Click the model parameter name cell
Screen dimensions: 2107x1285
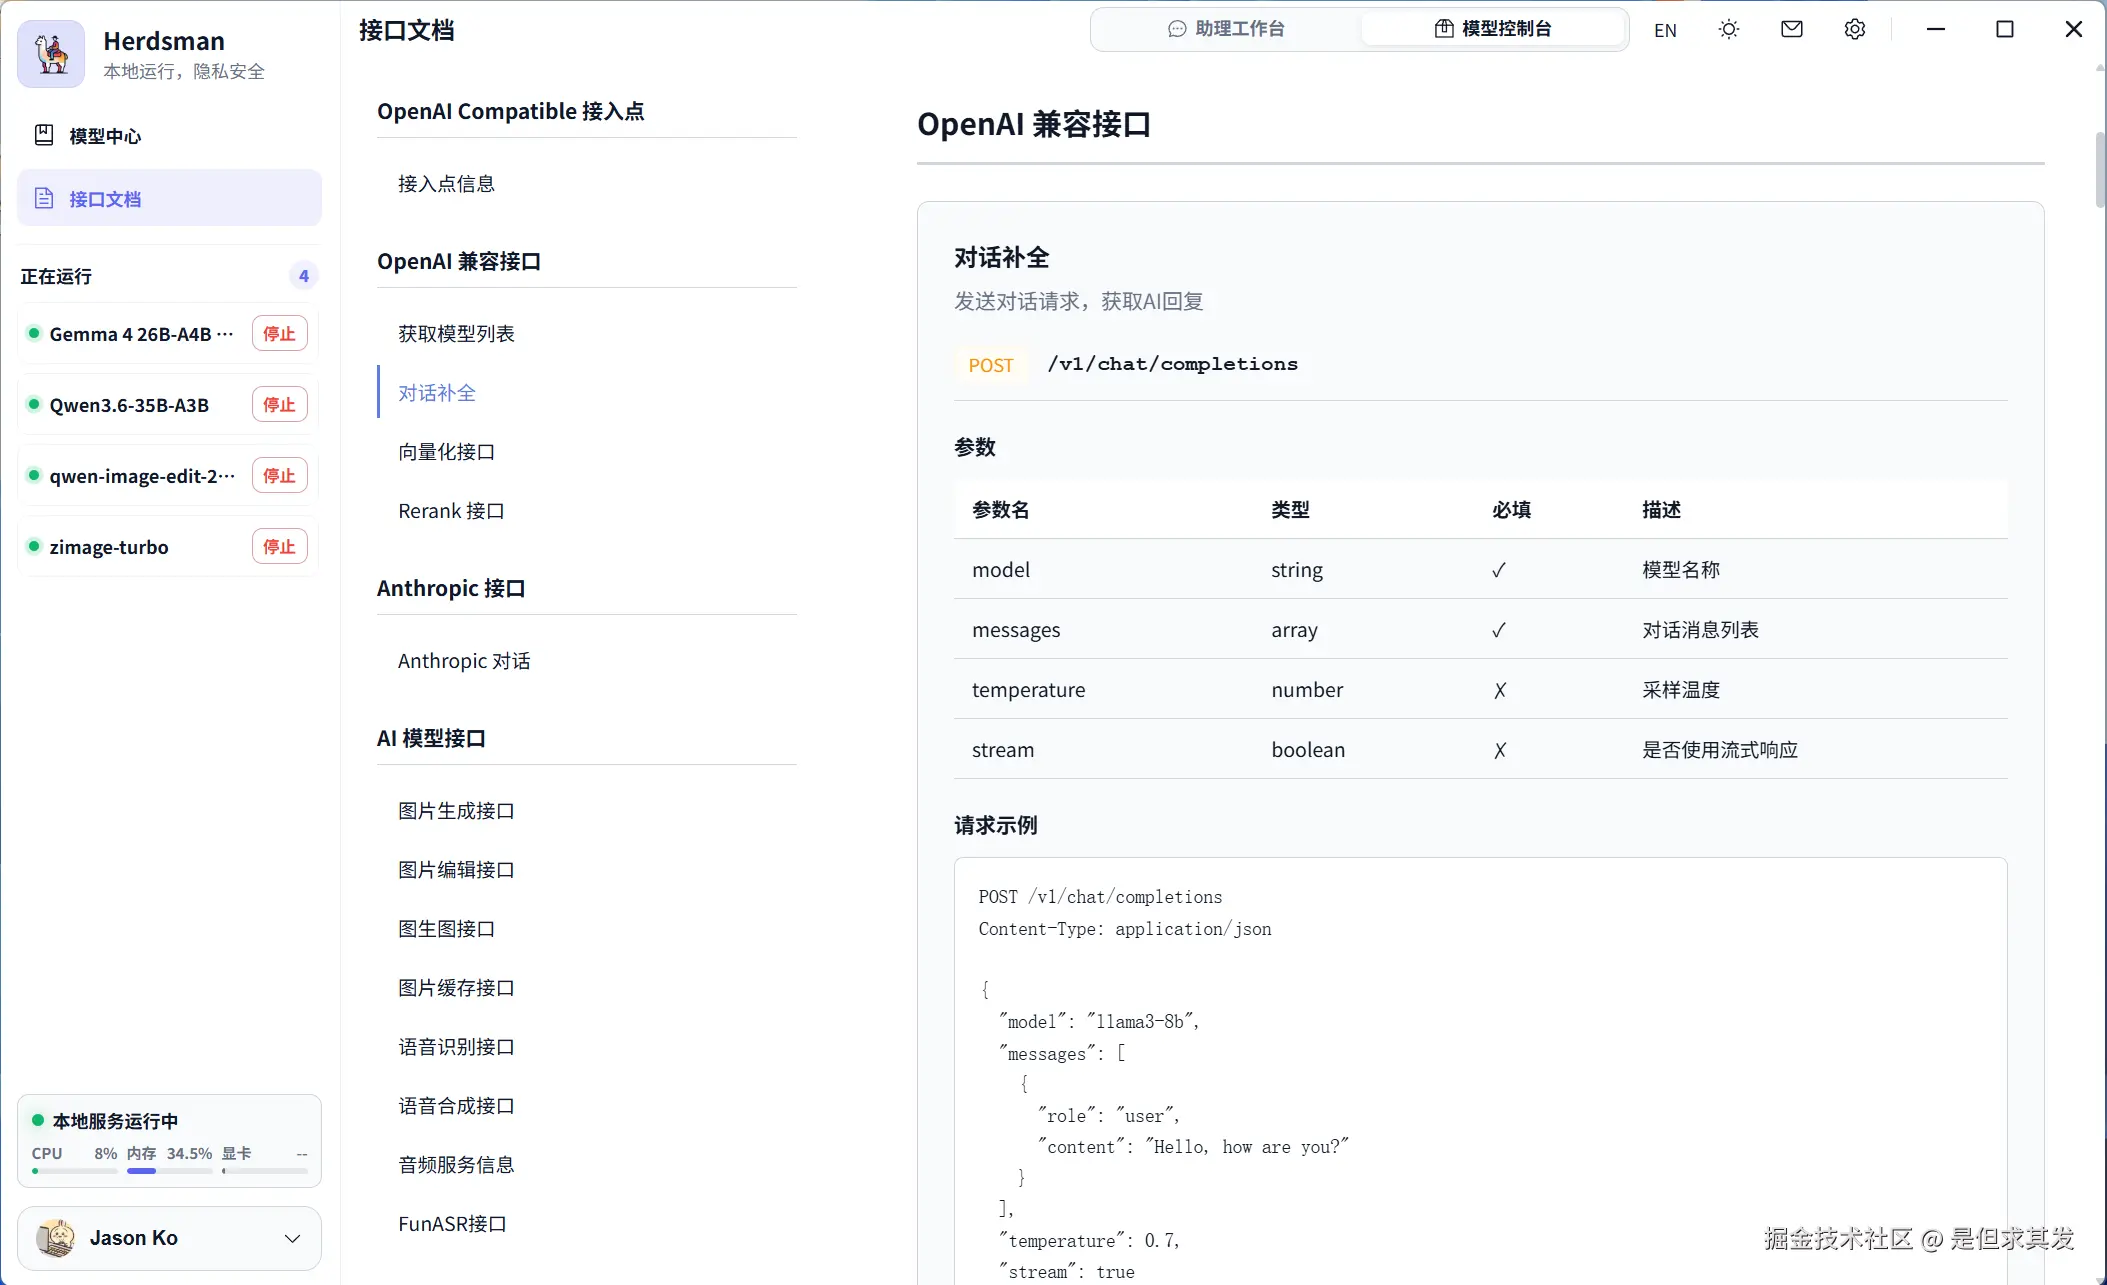(1001, 570)
